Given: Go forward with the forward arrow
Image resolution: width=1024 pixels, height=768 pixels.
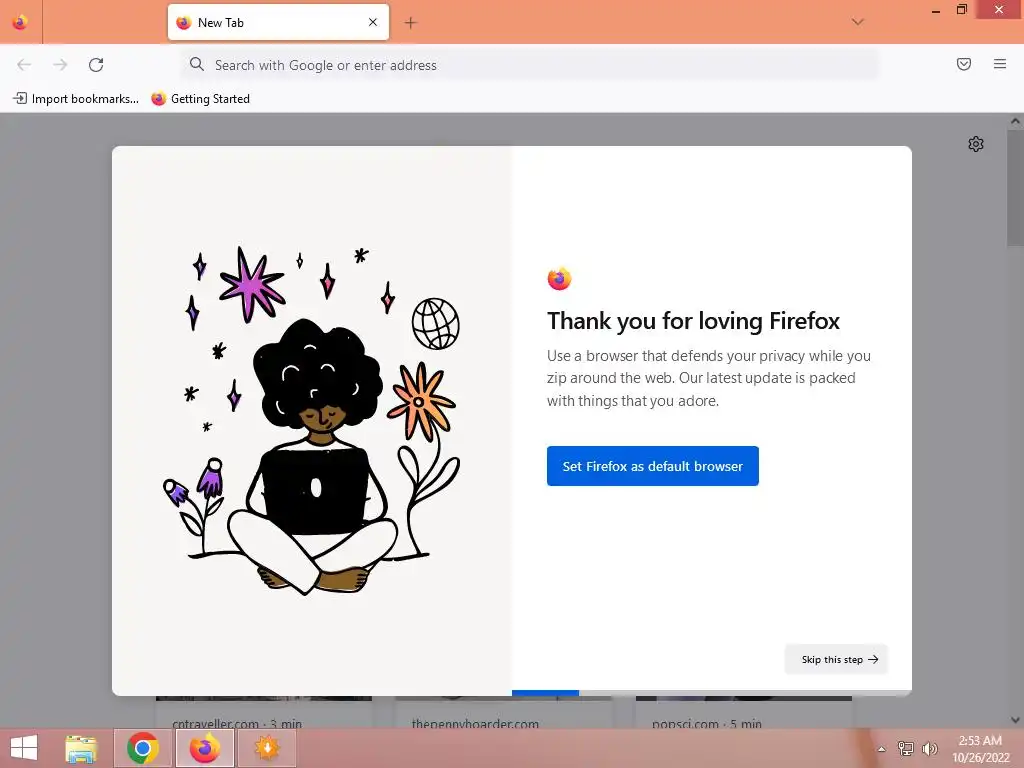Looking at the screenshot, I should pyautogui.click(x=60, y=65).
